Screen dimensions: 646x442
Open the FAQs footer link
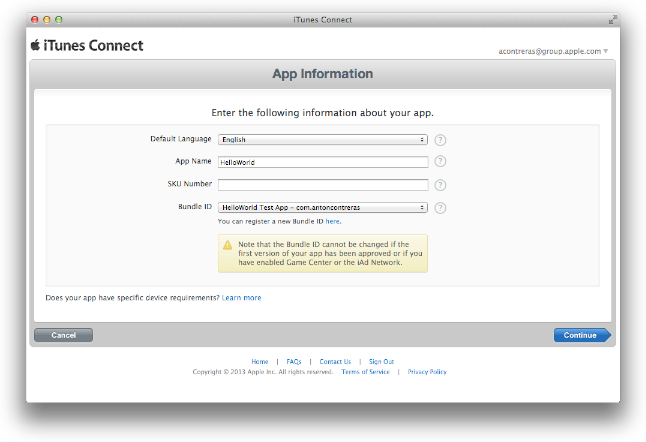294,361
